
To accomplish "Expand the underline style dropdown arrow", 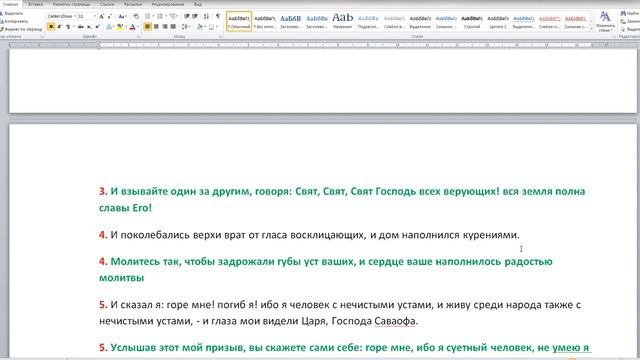I will (x=73, y=27).
